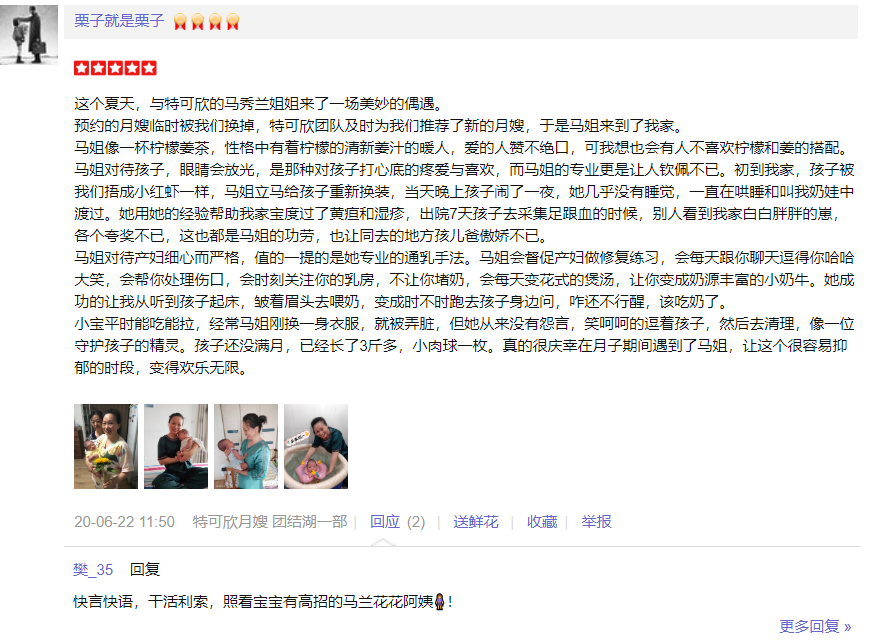Click the last gold medal badge

[x=232, y=22]
